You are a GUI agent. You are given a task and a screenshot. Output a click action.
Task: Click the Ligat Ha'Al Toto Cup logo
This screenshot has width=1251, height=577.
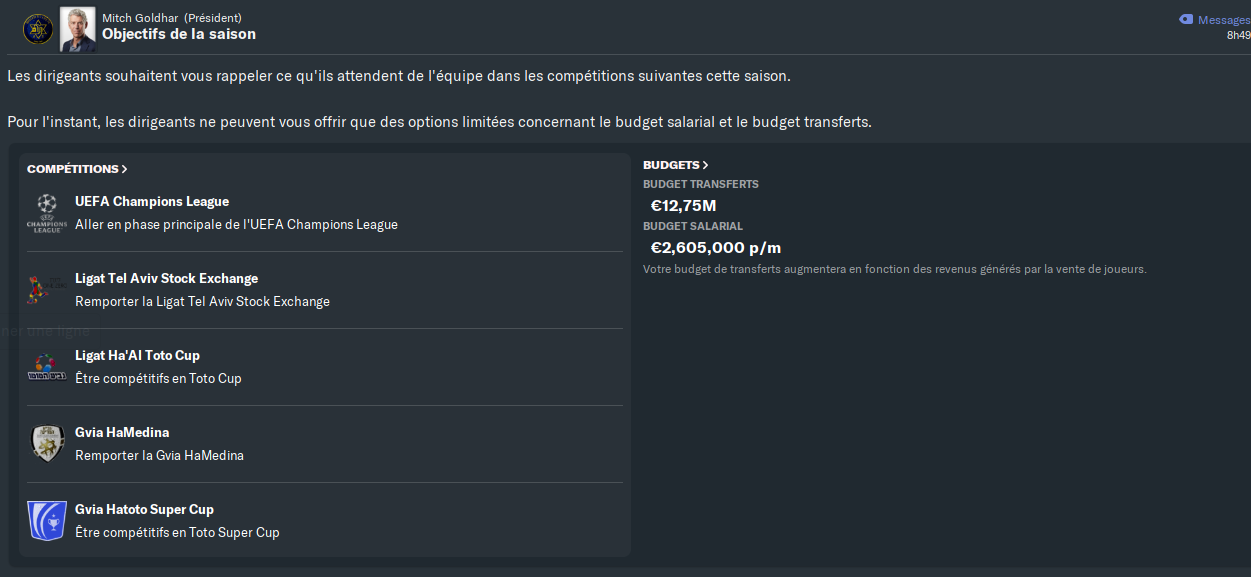click(46, 367)
